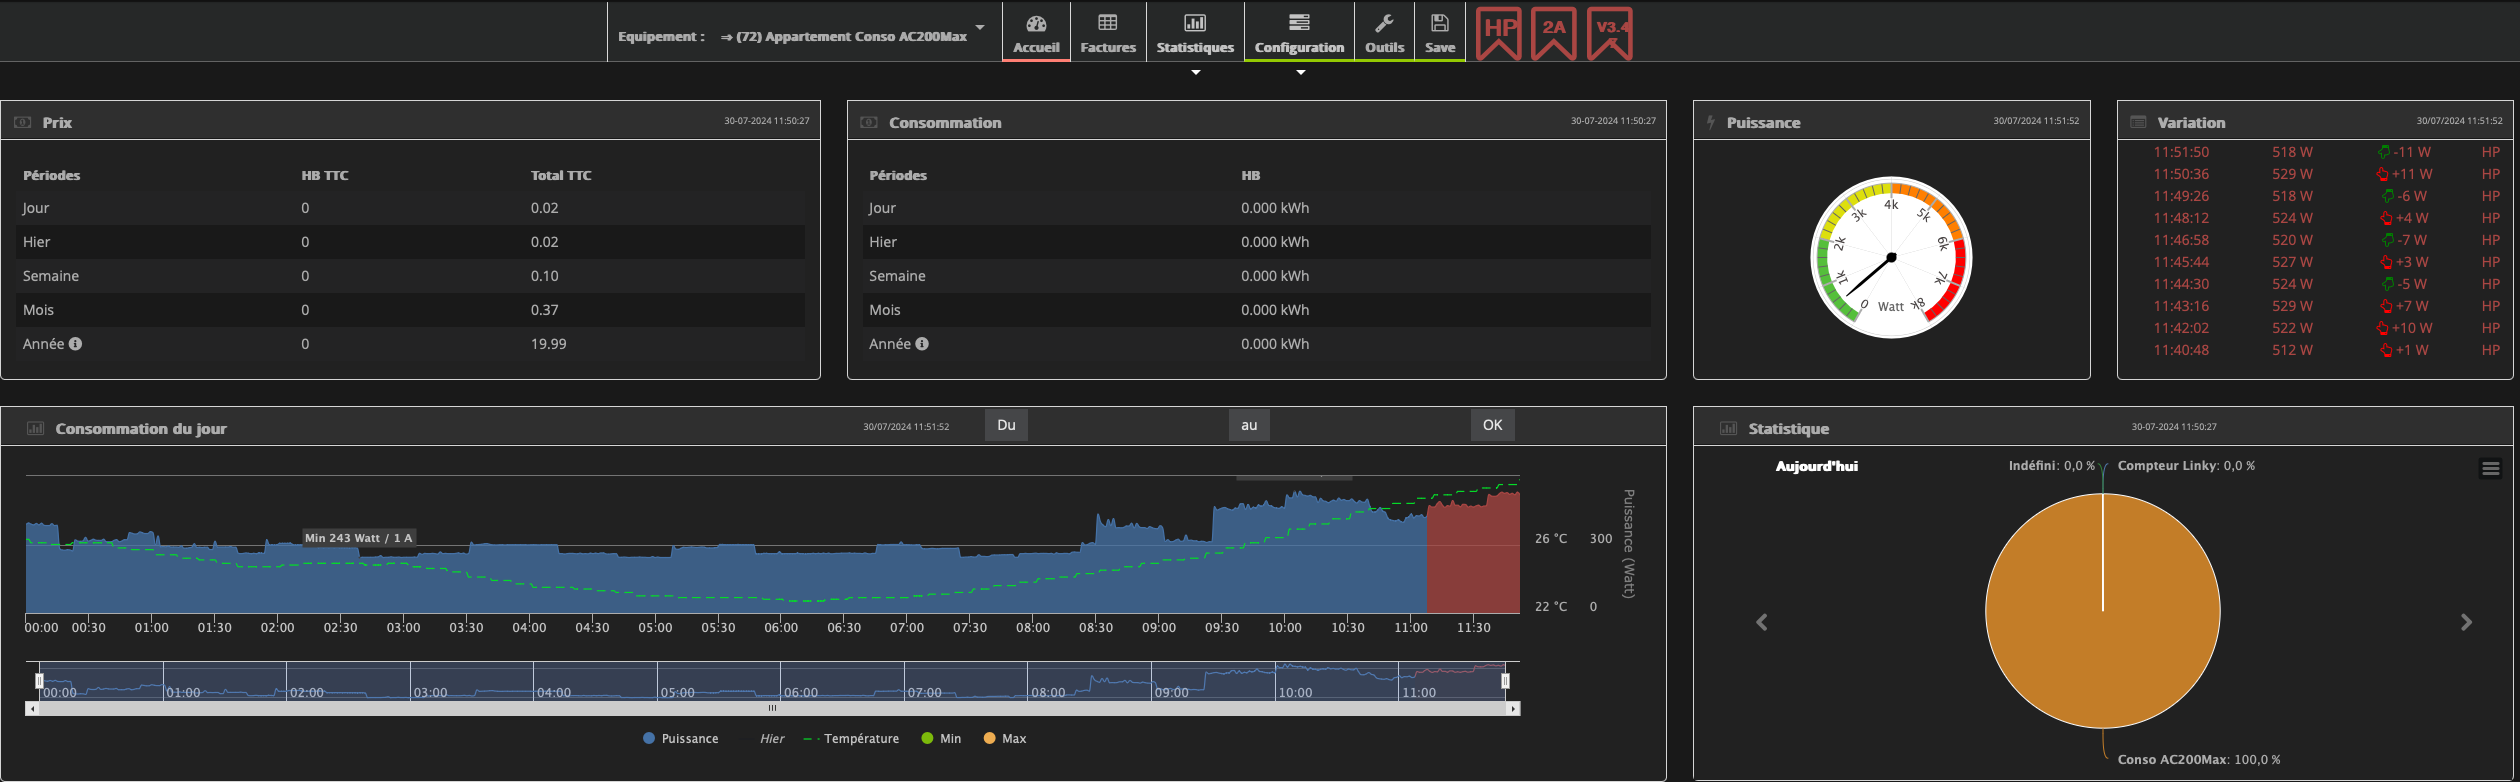Click the Du start date button
The image size is (2520, 782).
pos(1006,425)
